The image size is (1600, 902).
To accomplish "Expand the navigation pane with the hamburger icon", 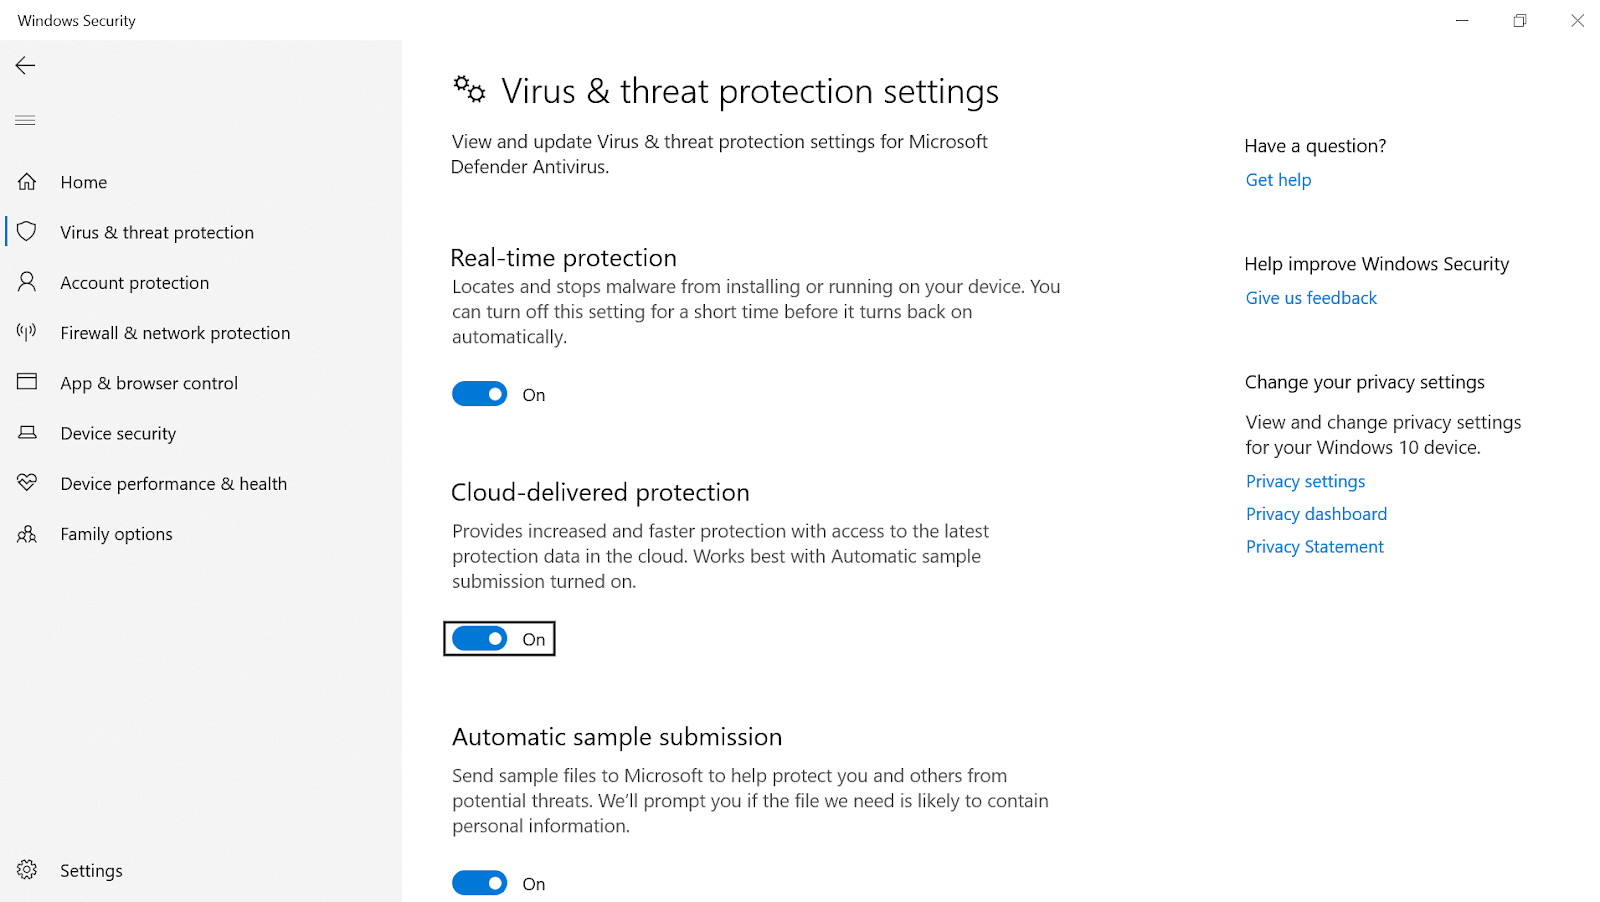I will 25,120.
